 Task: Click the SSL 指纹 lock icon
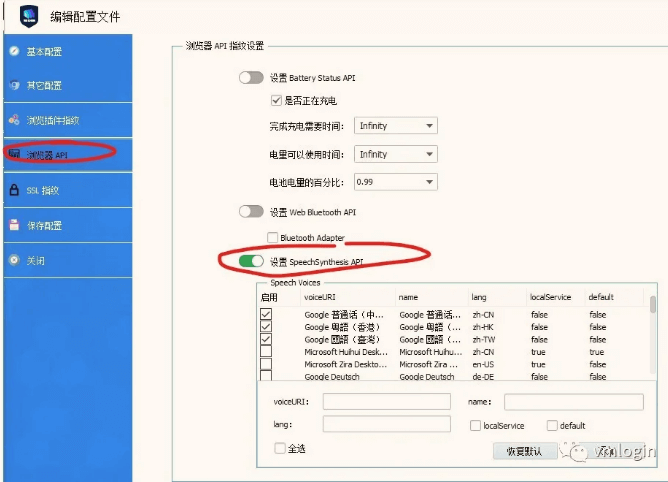pos(14,190)
